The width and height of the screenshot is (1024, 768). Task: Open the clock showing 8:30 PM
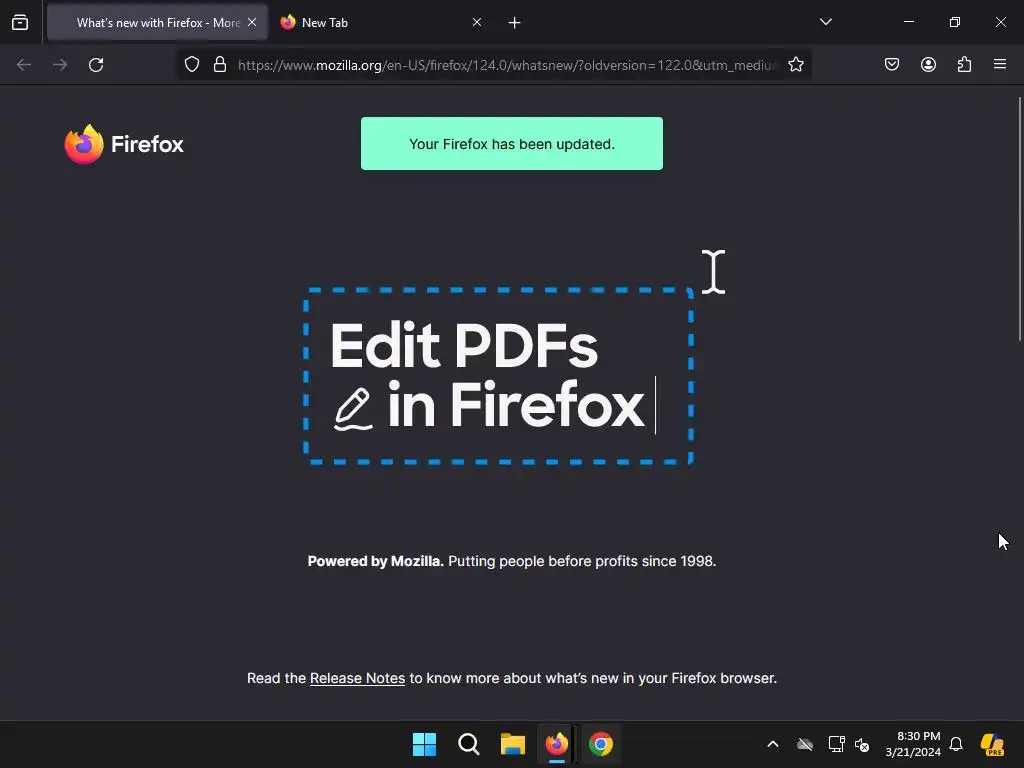click(913, 744)
